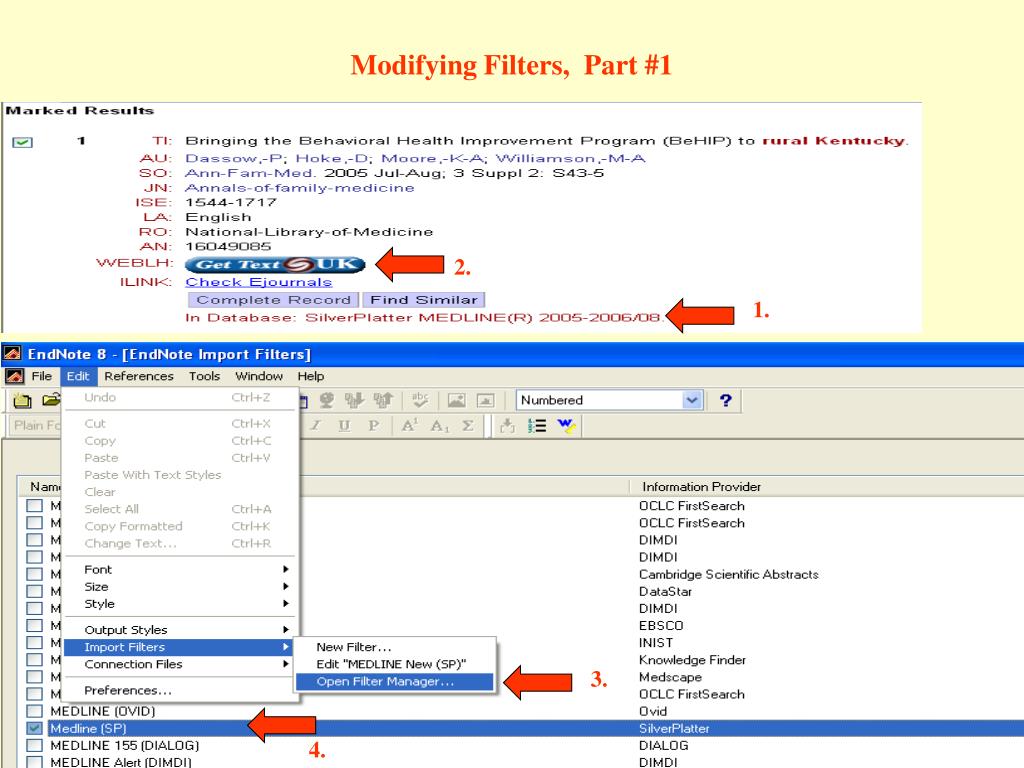
Task: Tick checkbox in the INIST row
Action: (x=35, y=643)
